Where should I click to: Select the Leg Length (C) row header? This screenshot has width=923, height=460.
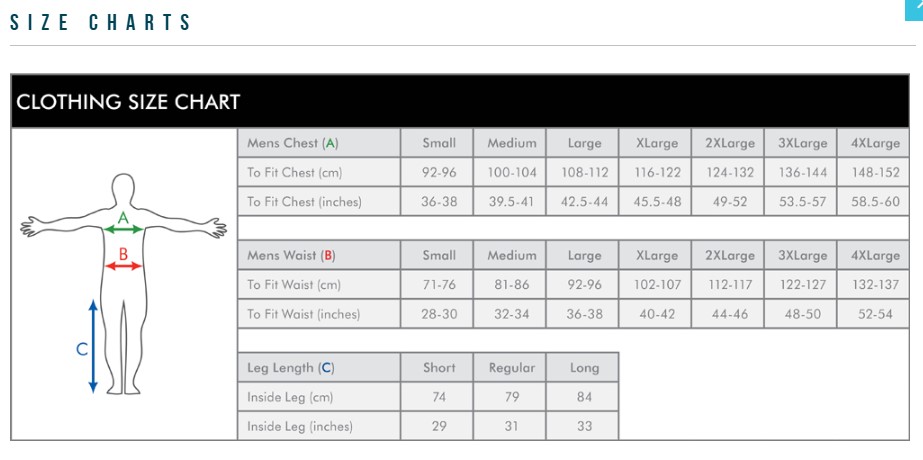pos(318,368)
